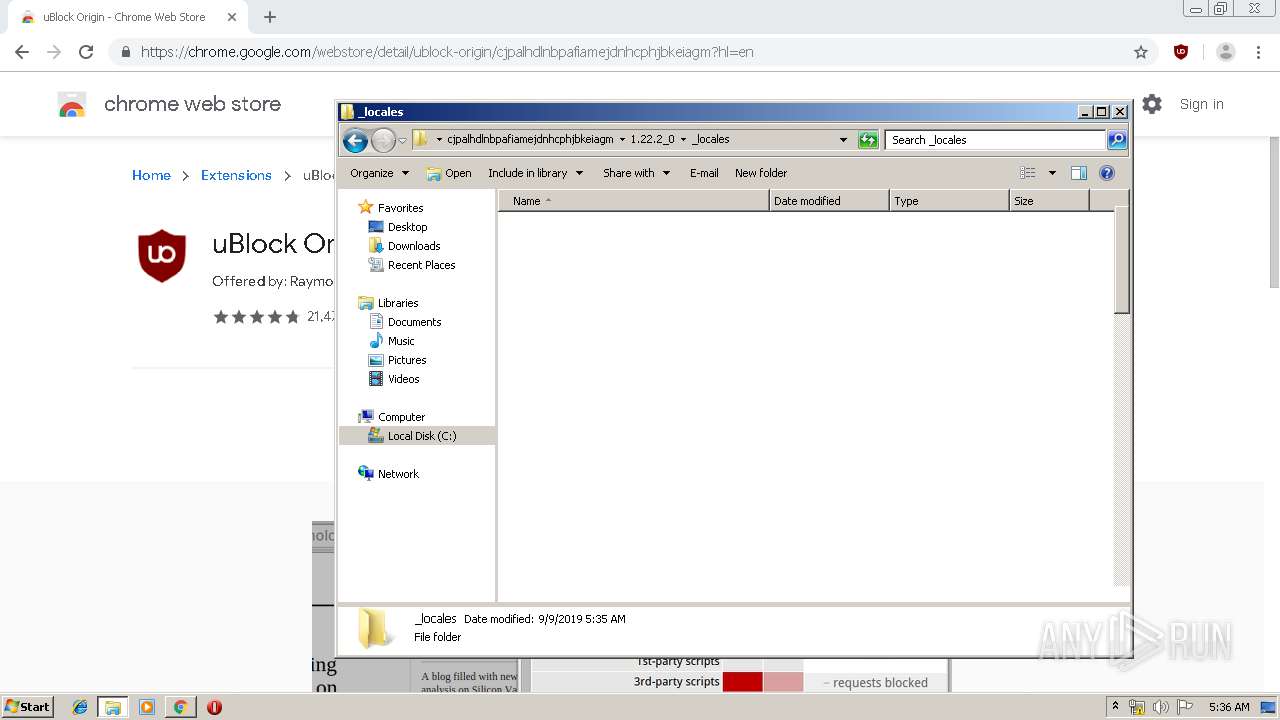Open Windows Explorer taskbar button
Image resolution: width=1280 pixels, height=720 pixels.
click(x=113, y=707)
